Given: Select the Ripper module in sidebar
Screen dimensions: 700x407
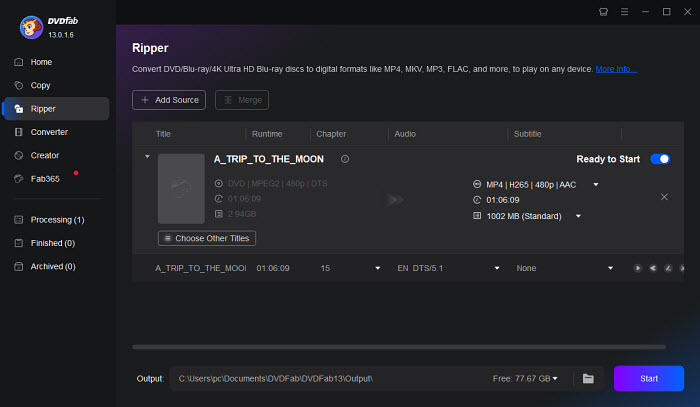Looking at the screenshot, I should pos(56,108).
